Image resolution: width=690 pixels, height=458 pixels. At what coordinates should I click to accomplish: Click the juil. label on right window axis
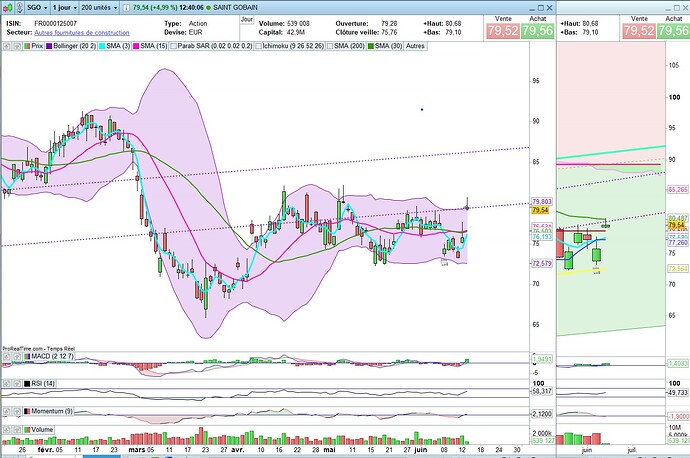[632, 450]
